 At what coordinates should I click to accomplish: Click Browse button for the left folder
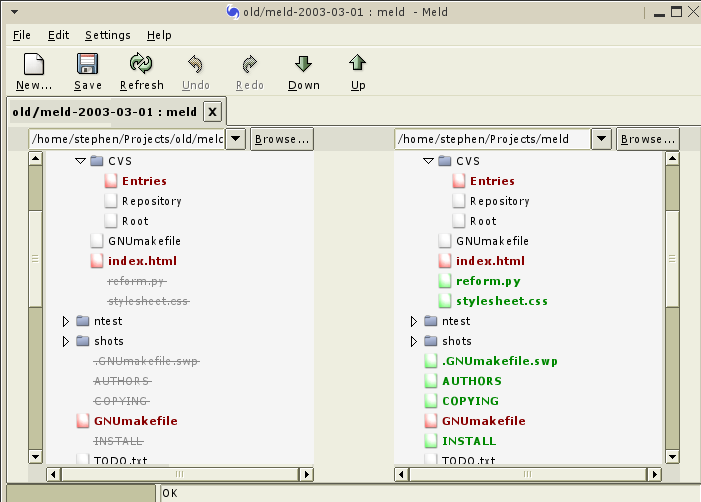pos(282,139)
